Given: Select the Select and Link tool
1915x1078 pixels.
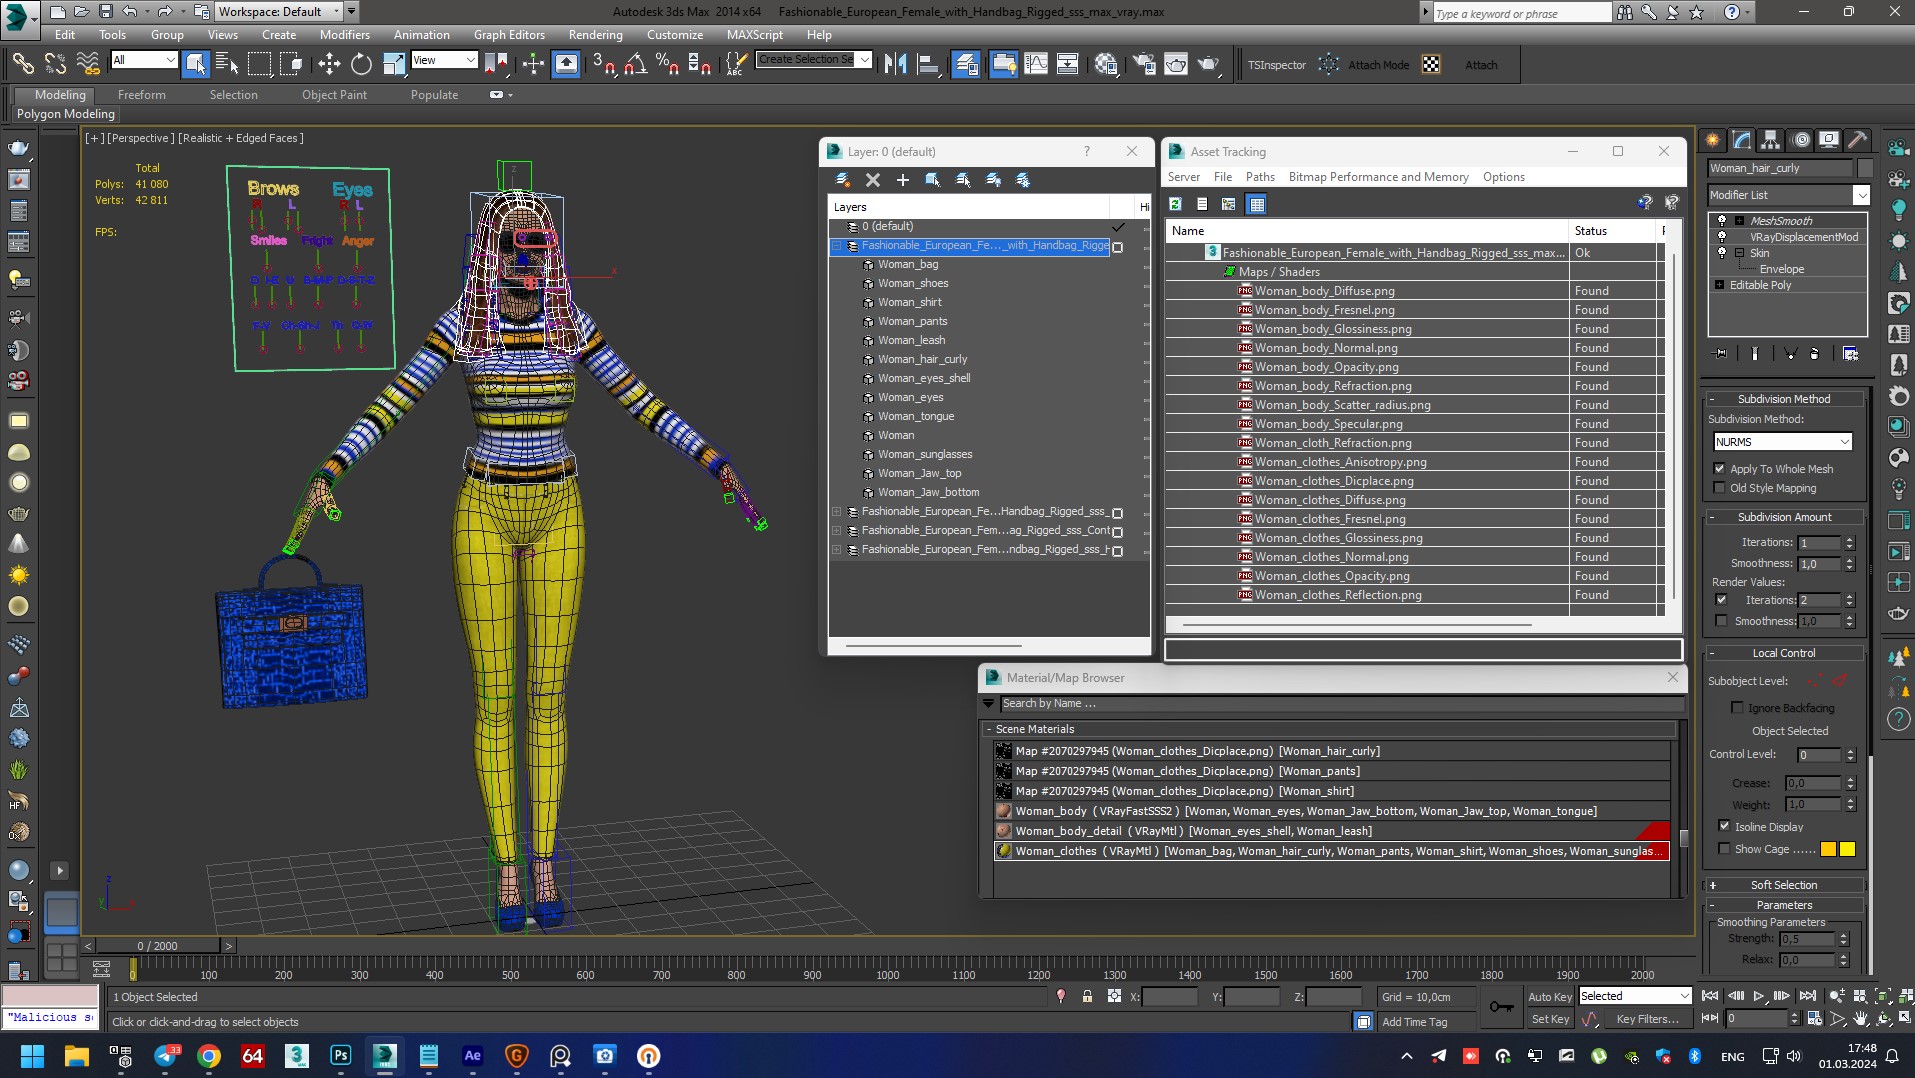Looking at the screenshot, I should click(x=22, y=64).
